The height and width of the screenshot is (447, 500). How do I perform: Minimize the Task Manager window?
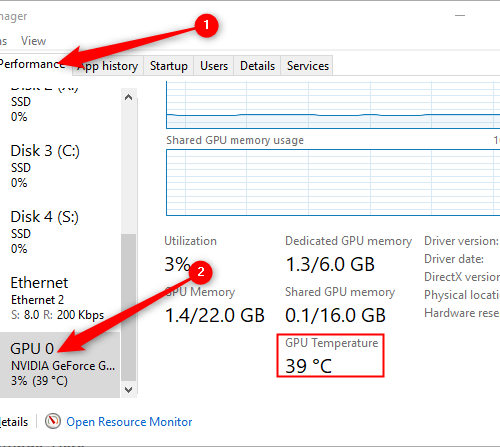pos(460,16)
